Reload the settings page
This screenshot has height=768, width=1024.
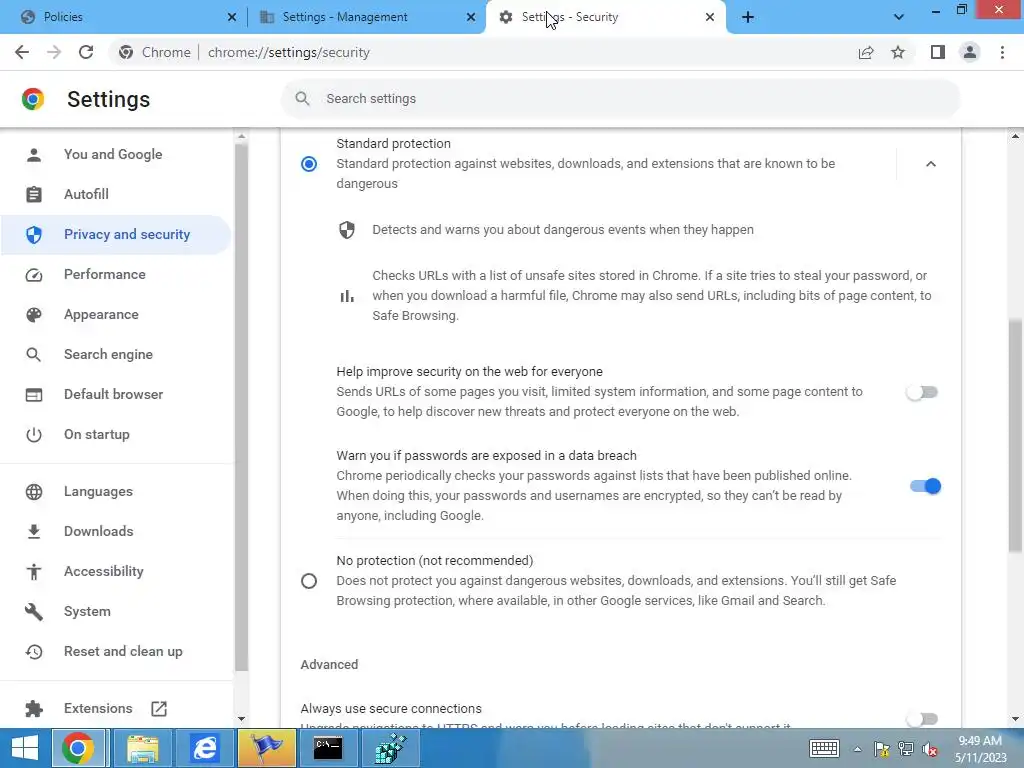coord(86,52)
